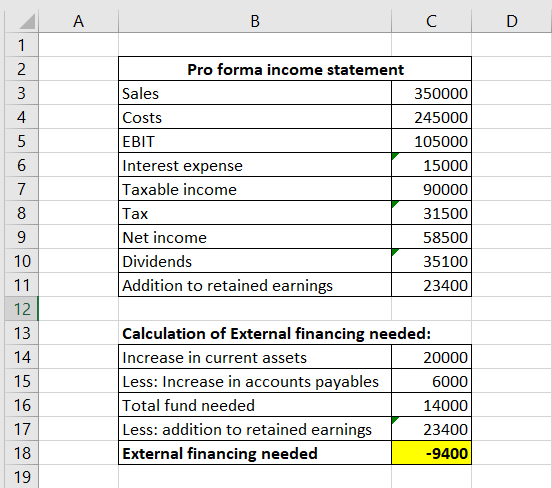Select column A header
This screenshot has width=552, height=488.
coord(79,21)
